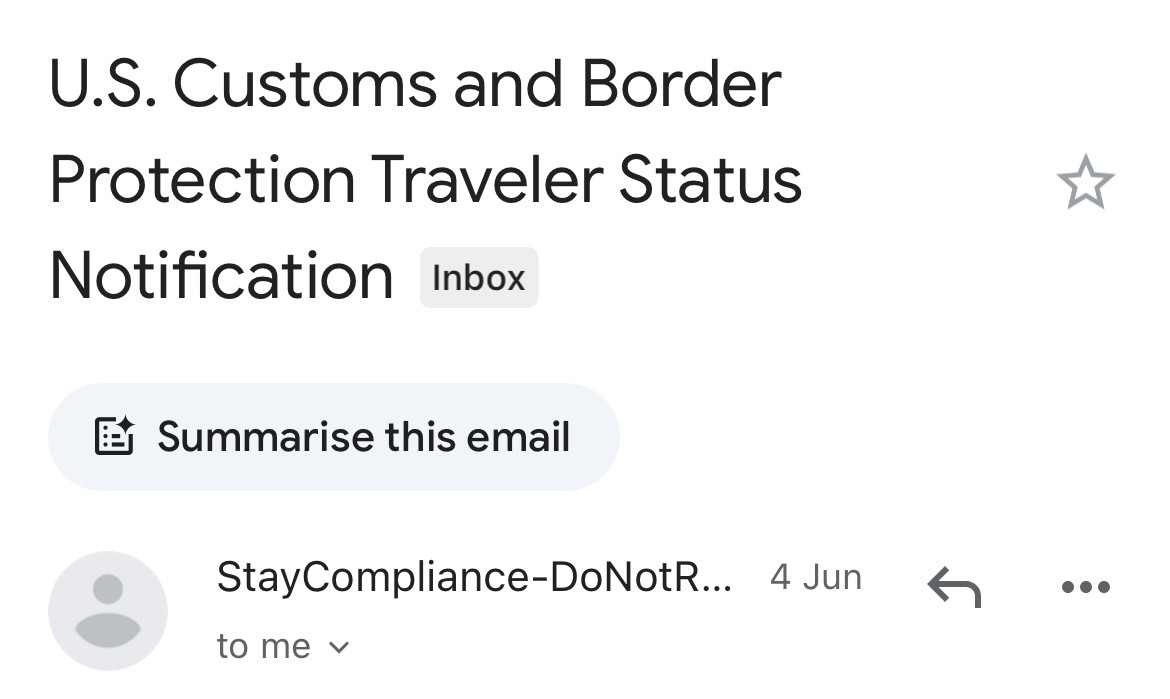The width and height of the screenshot is (1170, 699).
Task: Expand recipient details chevron beside "to me"
Action: coord(339,647)
